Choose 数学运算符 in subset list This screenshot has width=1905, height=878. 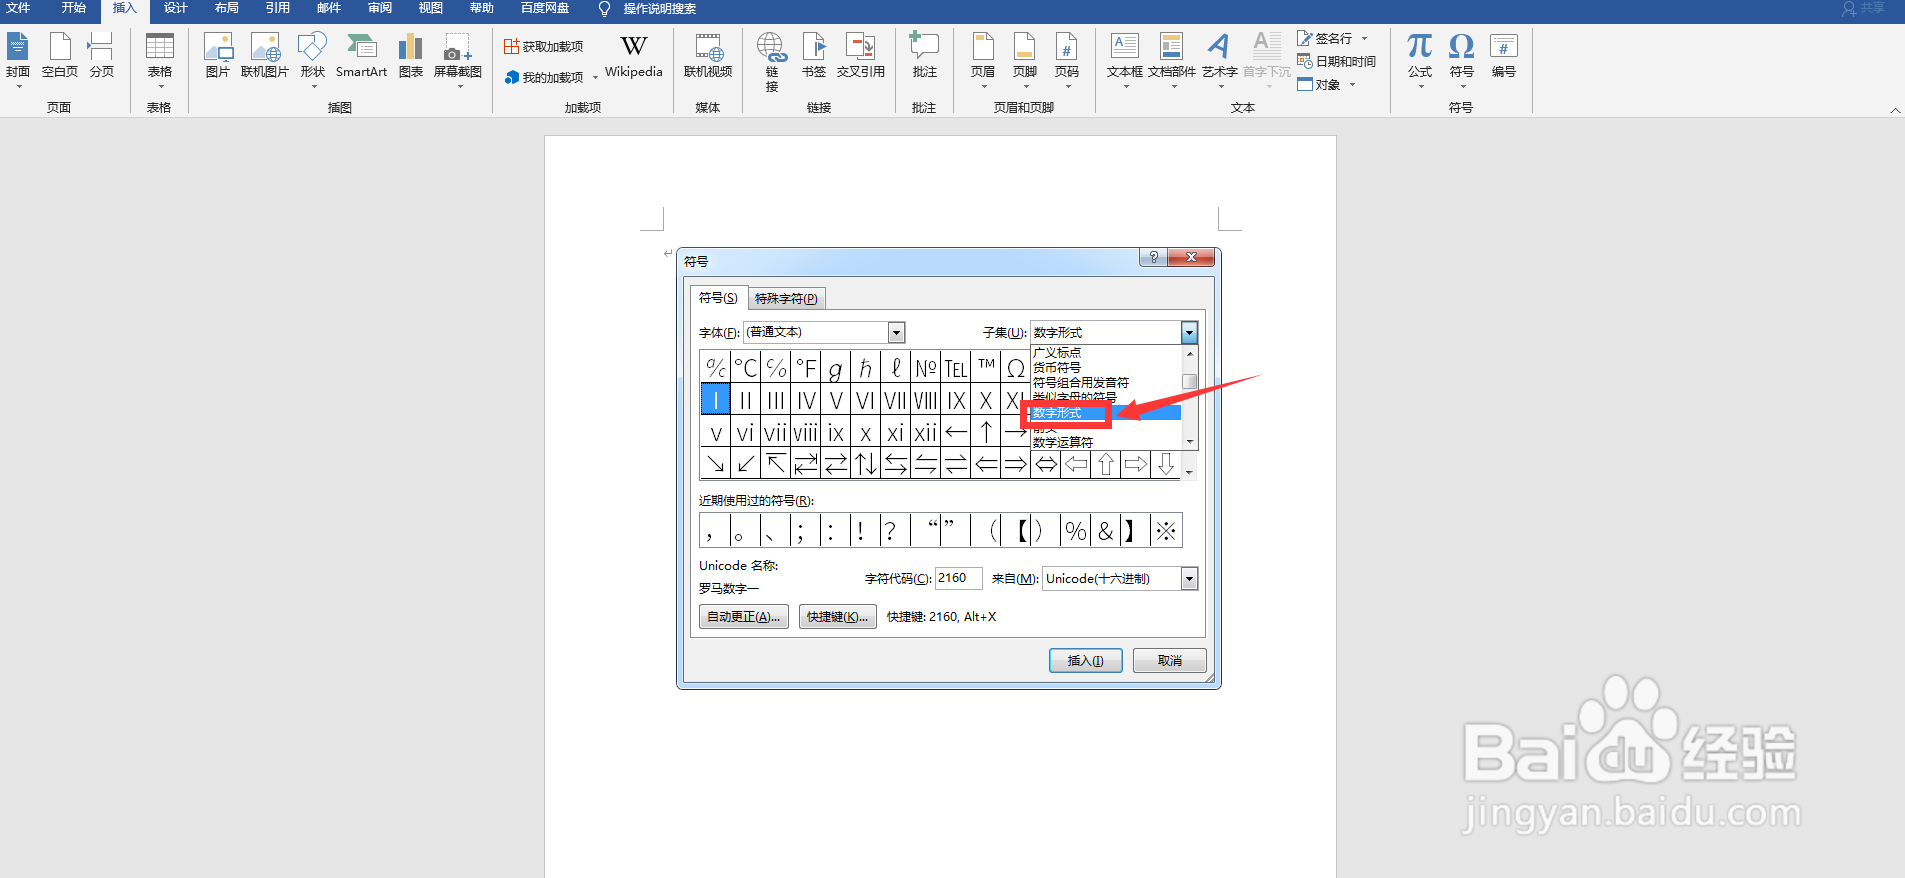tap(1063, 442)
